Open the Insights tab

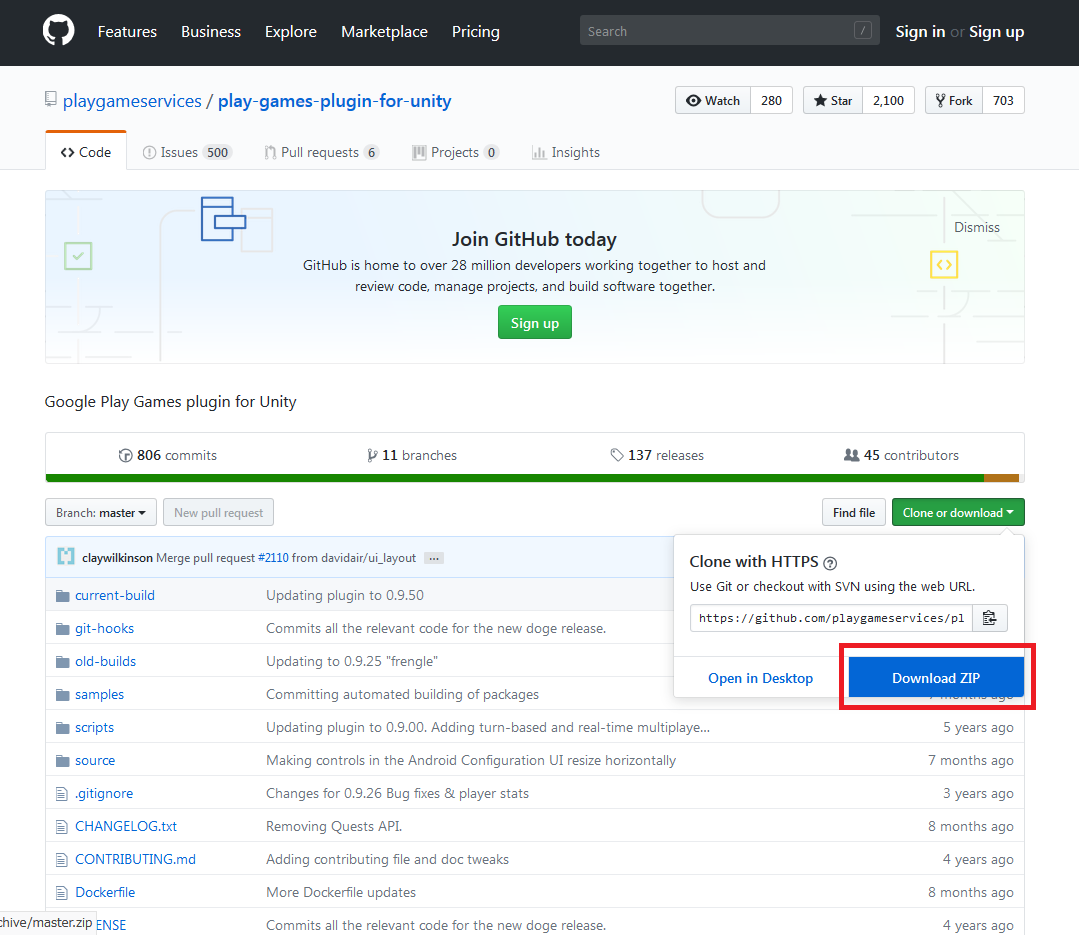click(566, 153)
